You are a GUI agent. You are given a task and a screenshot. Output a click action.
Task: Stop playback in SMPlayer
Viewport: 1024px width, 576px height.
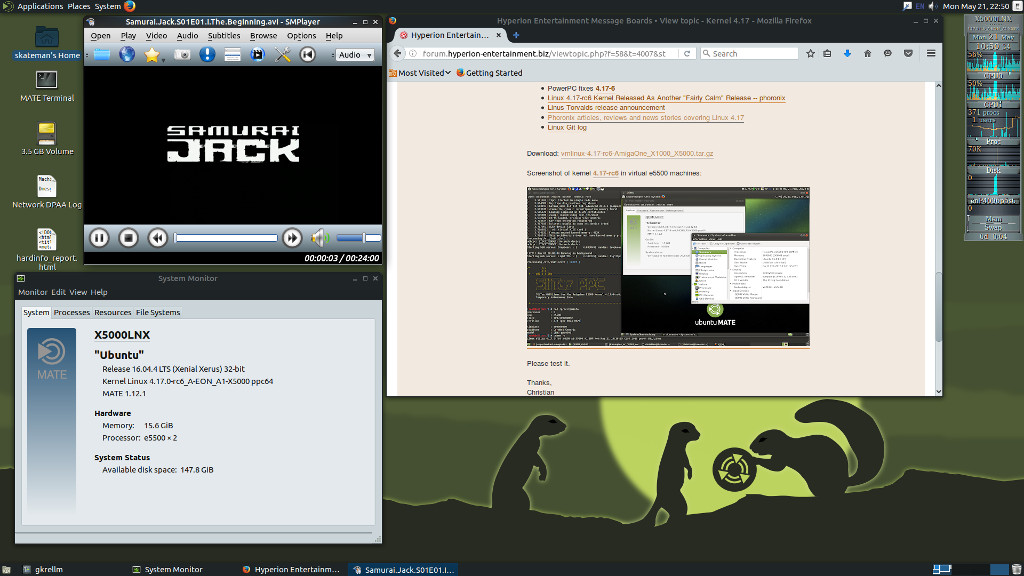pyautogui.click(x=128, y=238)
